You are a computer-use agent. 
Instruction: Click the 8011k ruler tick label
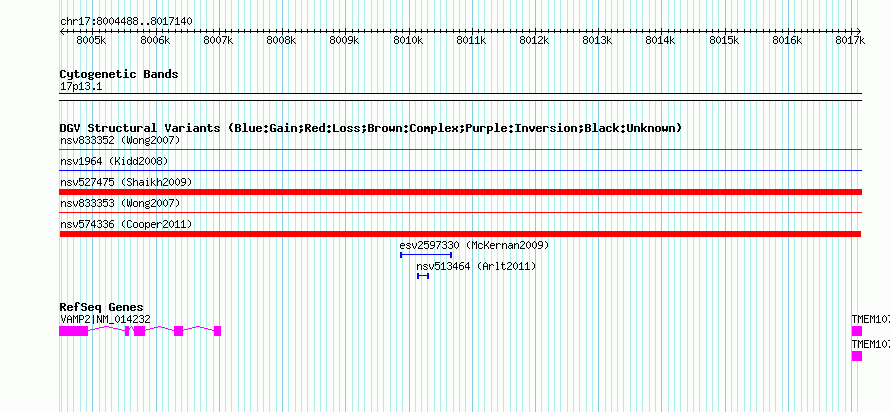(472, 40)
